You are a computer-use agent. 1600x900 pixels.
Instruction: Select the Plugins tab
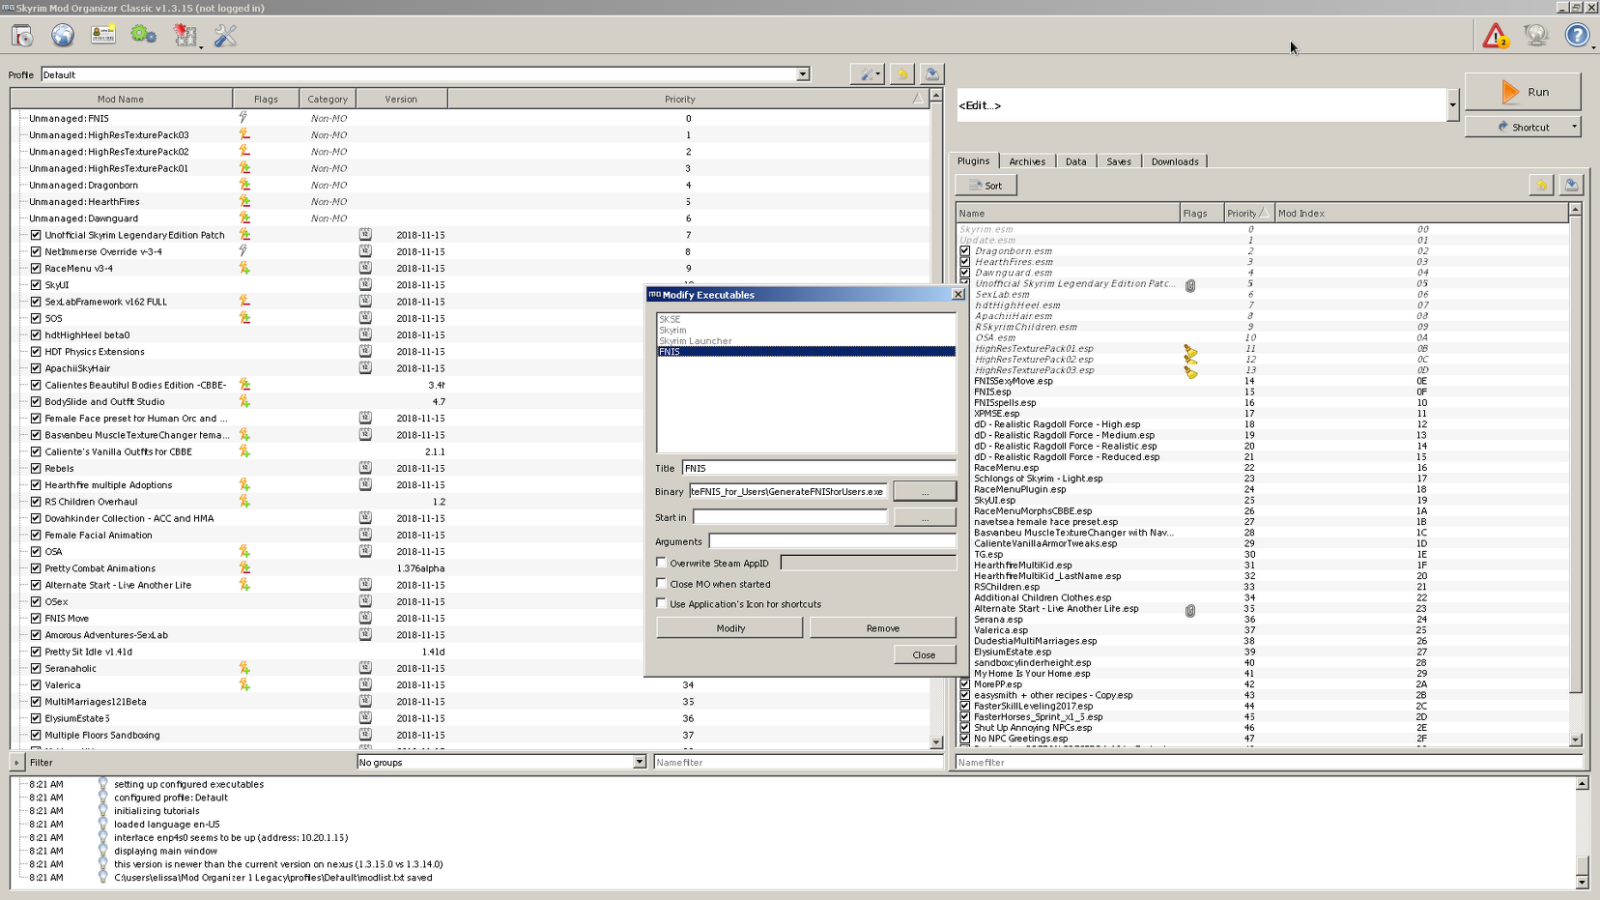pos(973,160)
